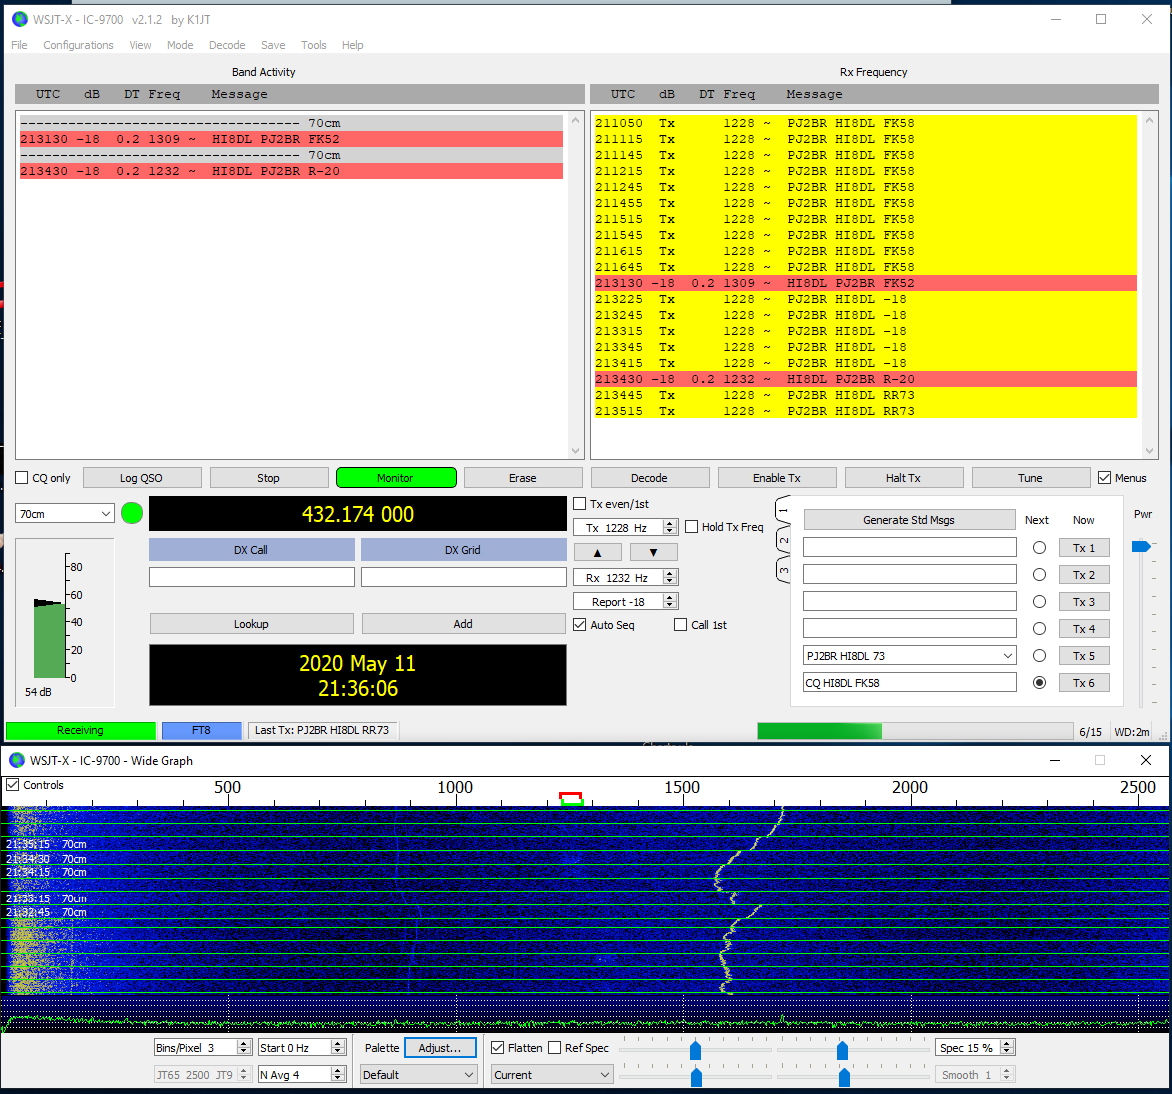Image resolution: width=1172 pixels, height=1094 pixels.
Task: Select the Next radio button for Tx 1
Action: tap(1039, 547)
